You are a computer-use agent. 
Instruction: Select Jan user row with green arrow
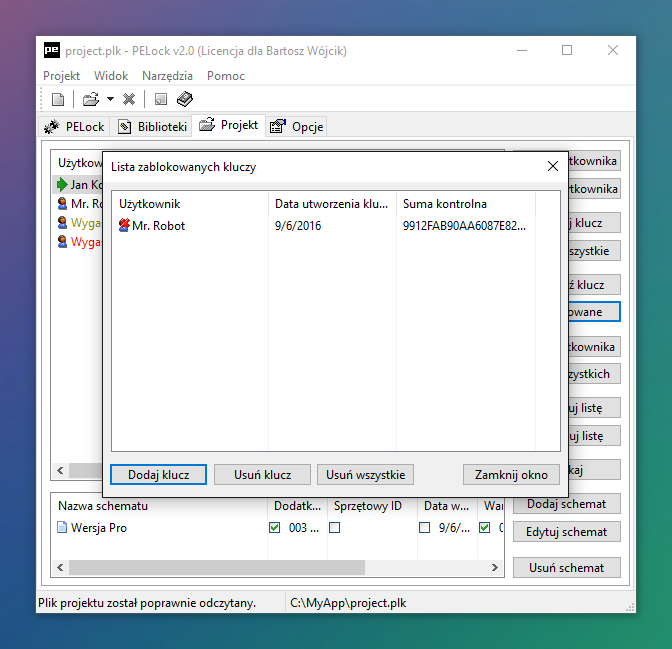pyautogui.click(x=79, y=184)
